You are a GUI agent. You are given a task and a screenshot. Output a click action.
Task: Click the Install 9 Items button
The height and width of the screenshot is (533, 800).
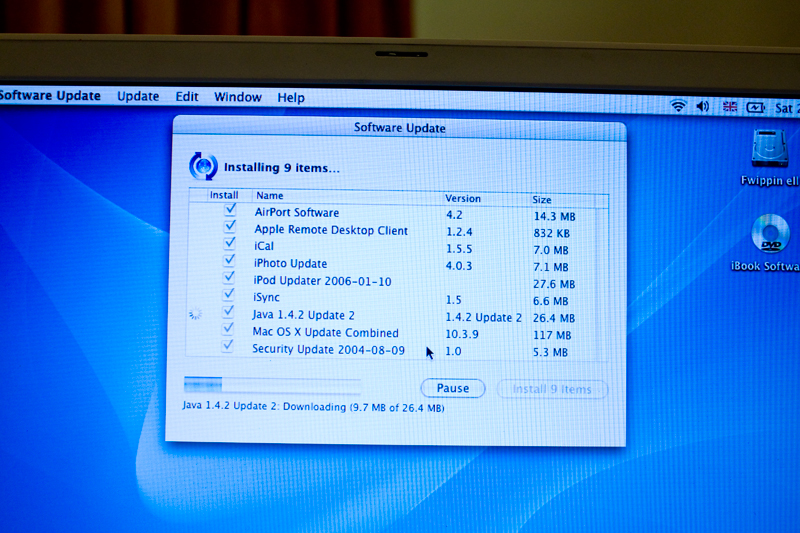[552, 389]
